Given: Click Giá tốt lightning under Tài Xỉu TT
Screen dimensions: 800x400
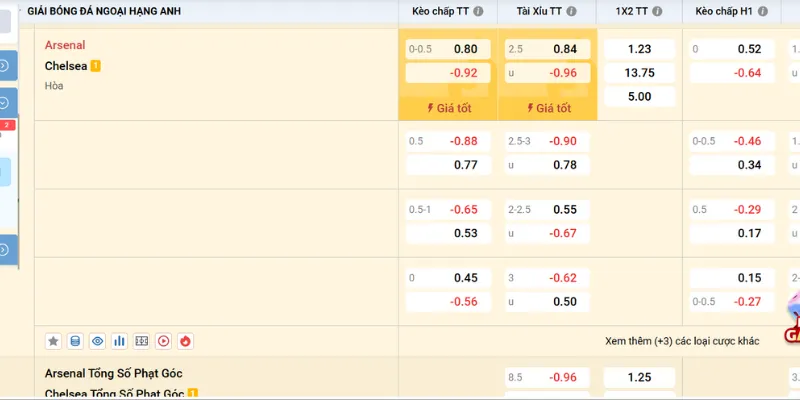Looking at the screenshot, I should tap(548, 108).
